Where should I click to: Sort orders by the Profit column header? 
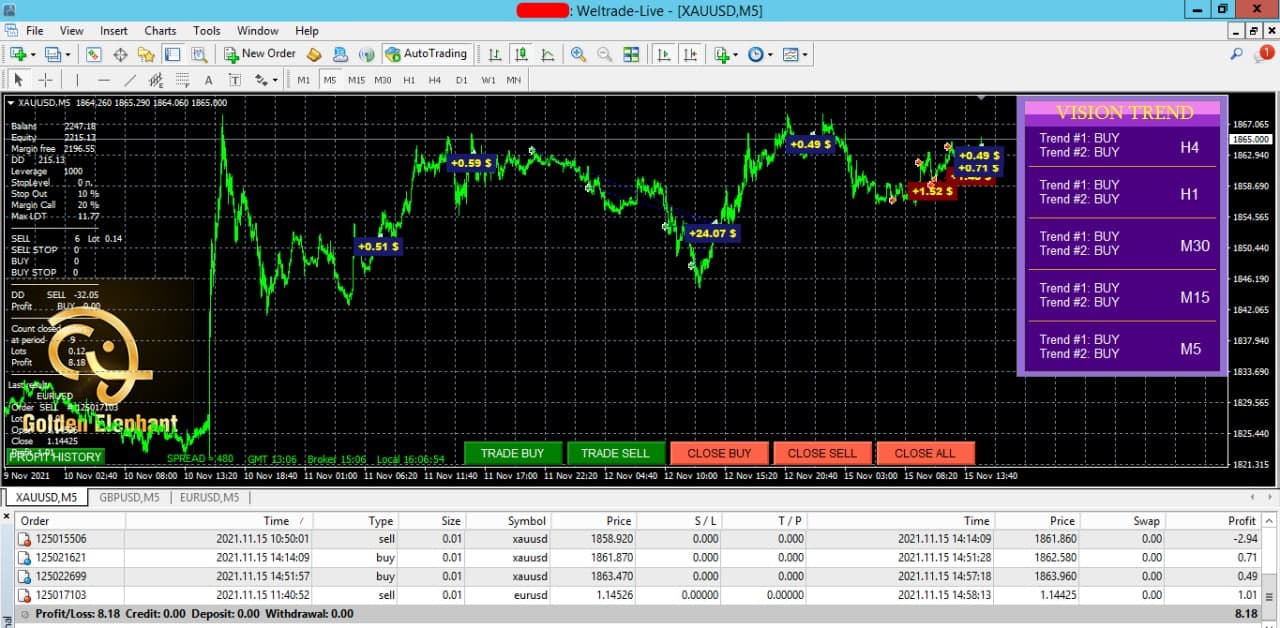click(x=1241, y=521)
